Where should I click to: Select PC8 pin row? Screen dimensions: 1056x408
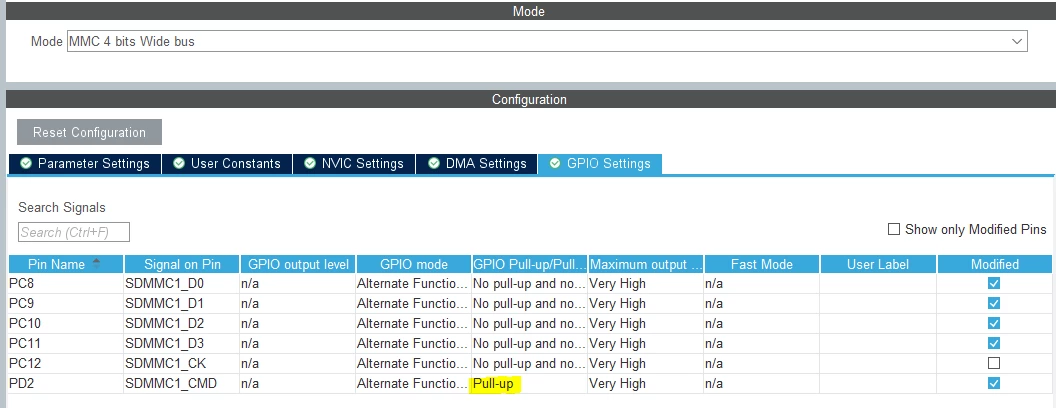coord(530,283)
